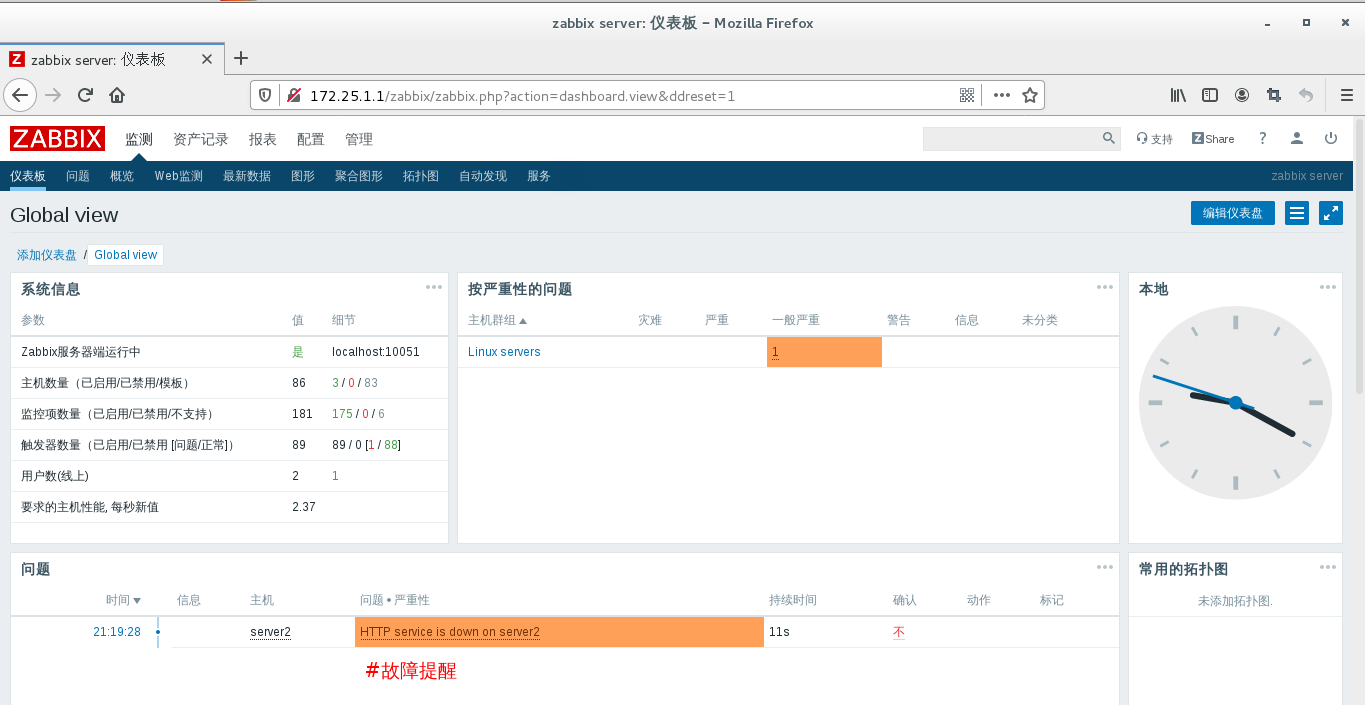The image size is (1365, 705).
Task: Click the 不 acknowledge link
Action: (x=899, y=632)
